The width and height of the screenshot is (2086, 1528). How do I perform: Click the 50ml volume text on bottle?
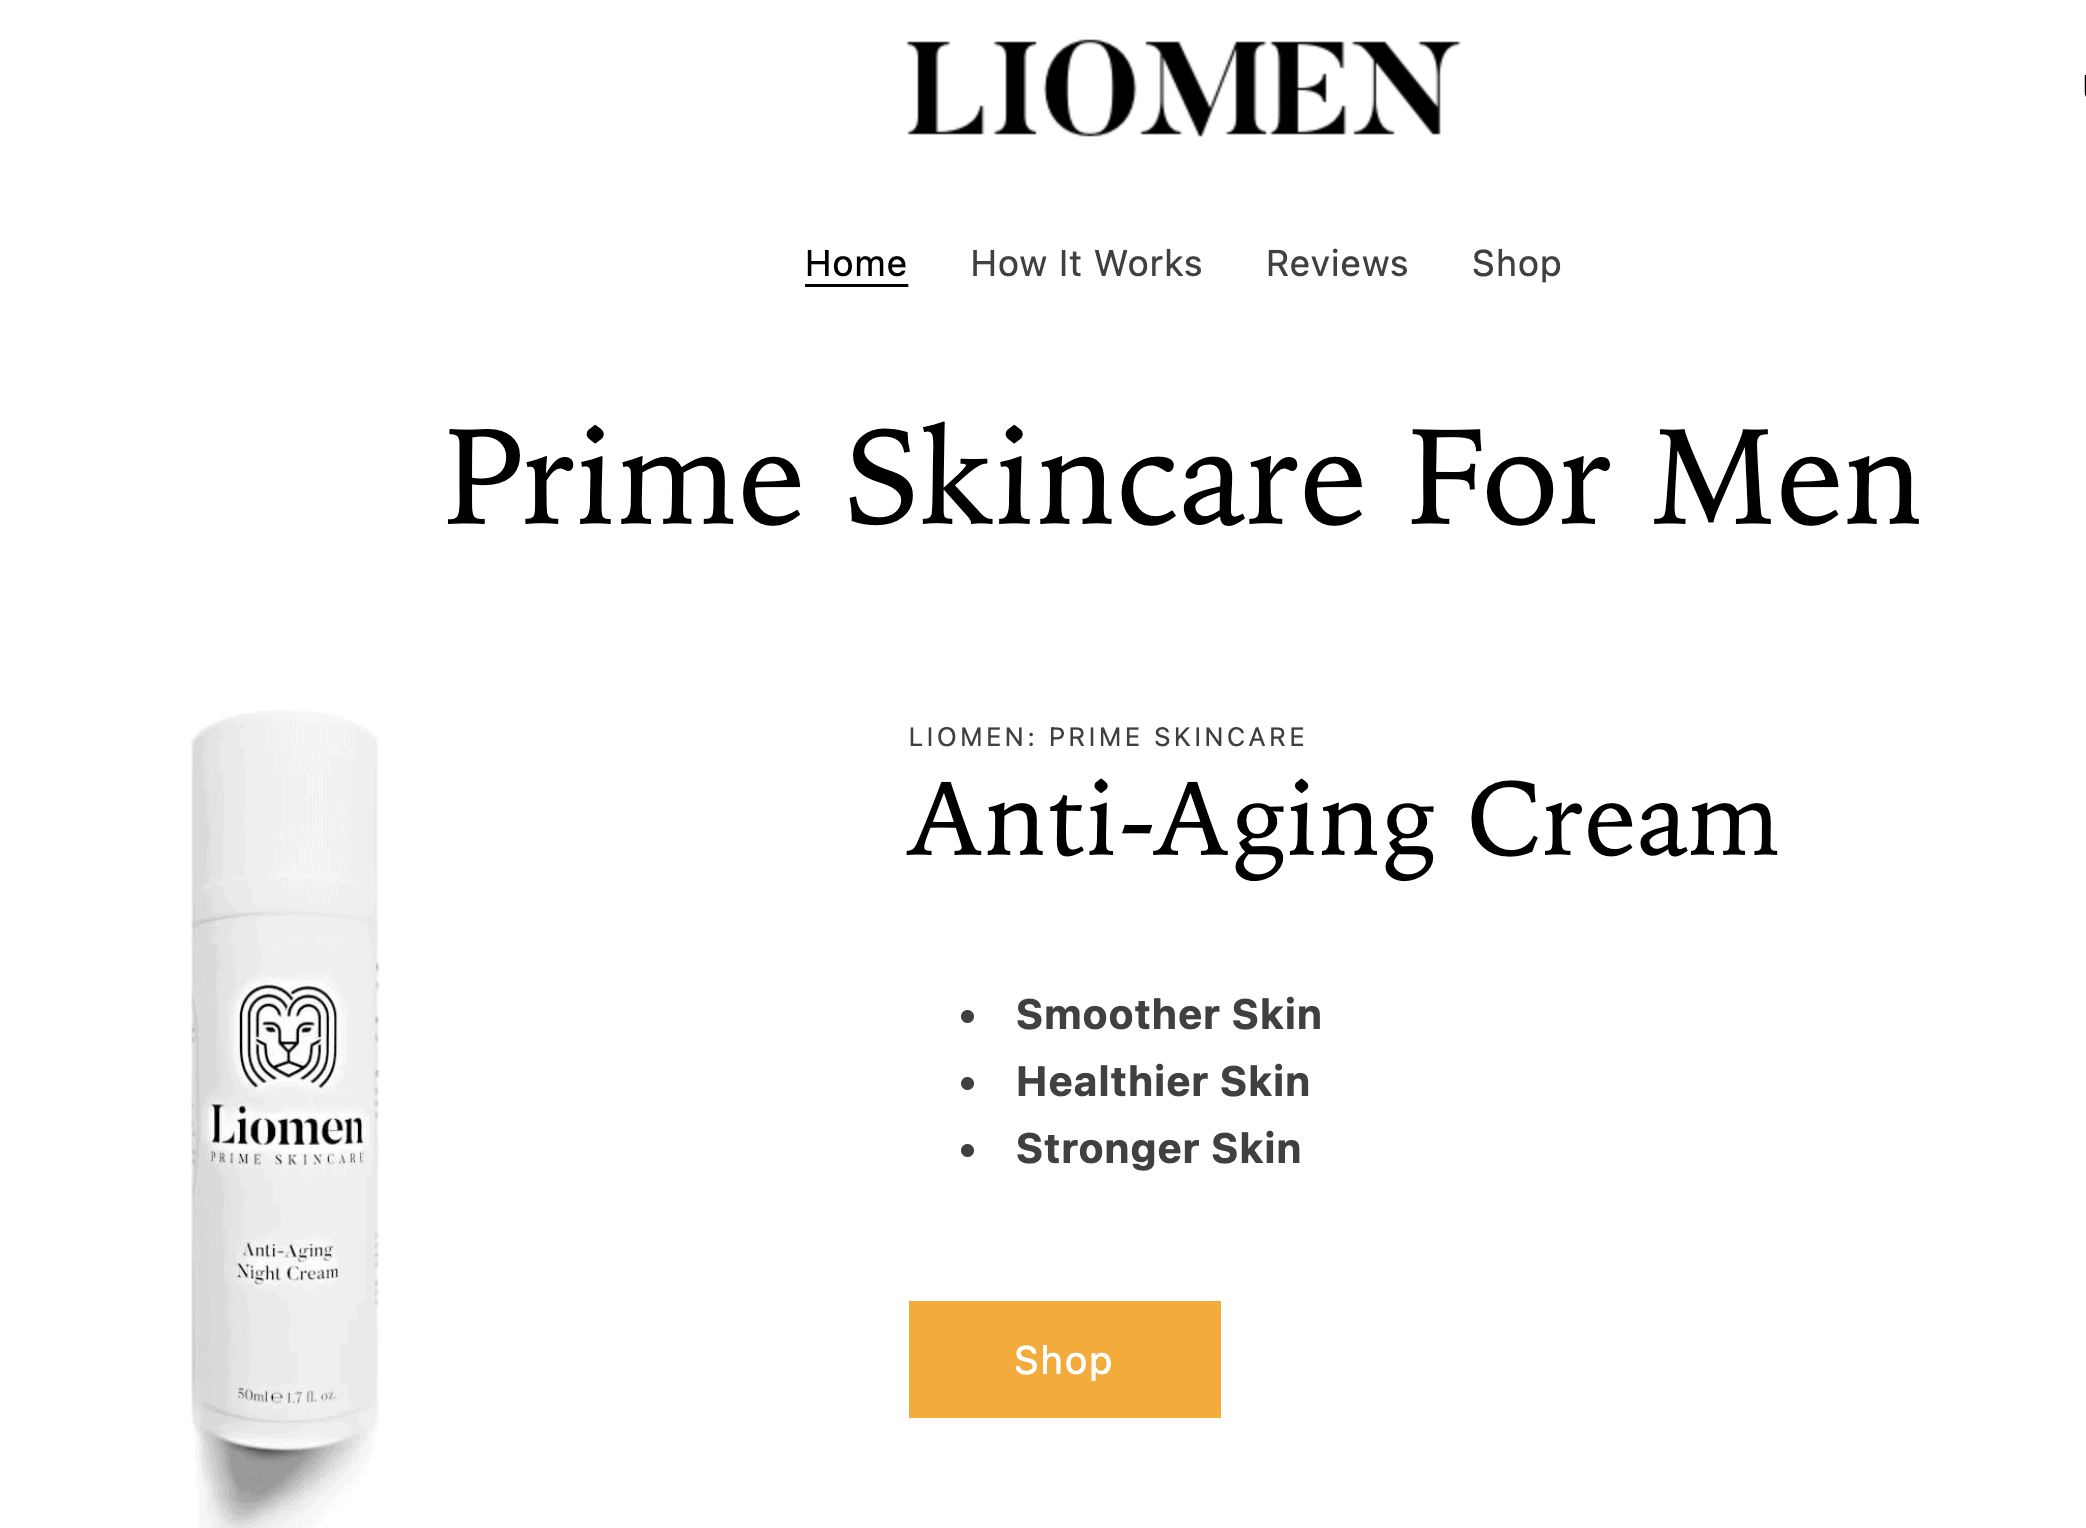coord(286,1395)
